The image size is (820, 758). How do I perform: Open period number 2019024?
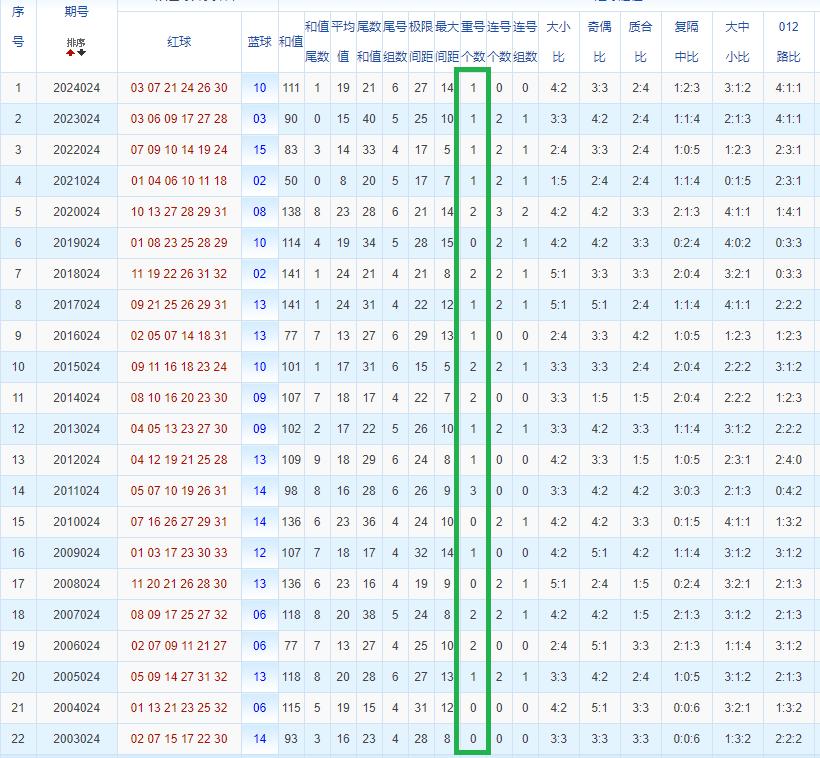77,243
